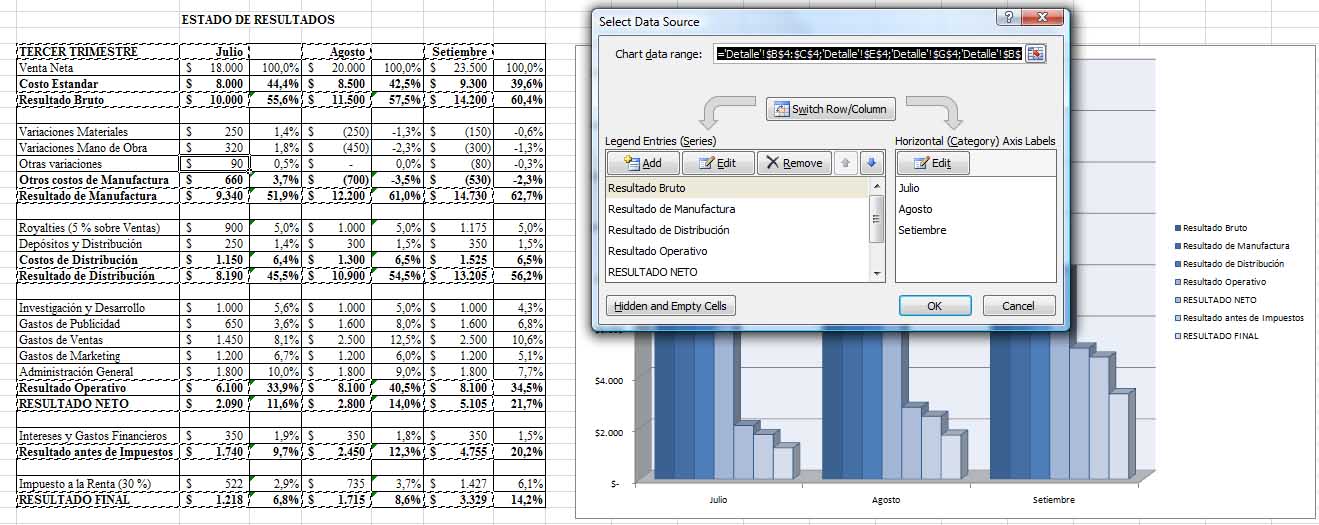This screenshot has width=1319, height=525.
Task: Open Hidden and Empty Cells settings
Action: click(671, 306)
